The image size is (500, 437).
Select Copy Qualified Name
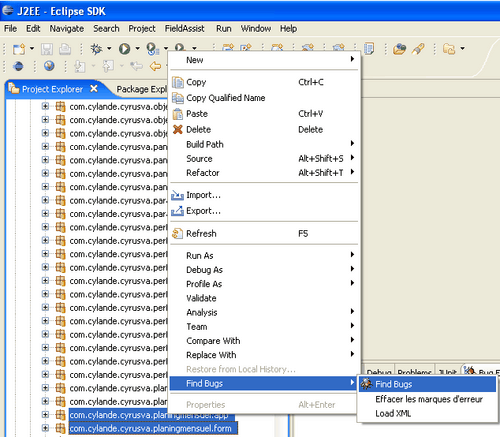pyautogui.click(x=264, y=98)
